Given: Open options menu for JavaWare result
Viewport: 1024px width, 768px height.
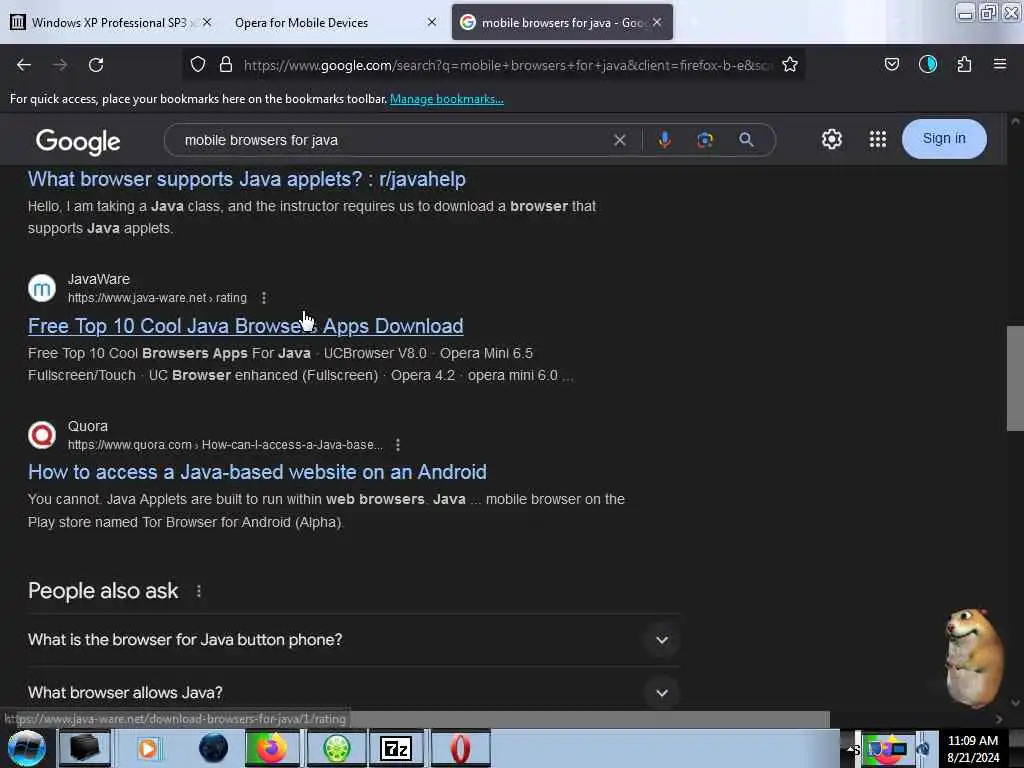Looking at the screenshot, I should tap(264, 298).
